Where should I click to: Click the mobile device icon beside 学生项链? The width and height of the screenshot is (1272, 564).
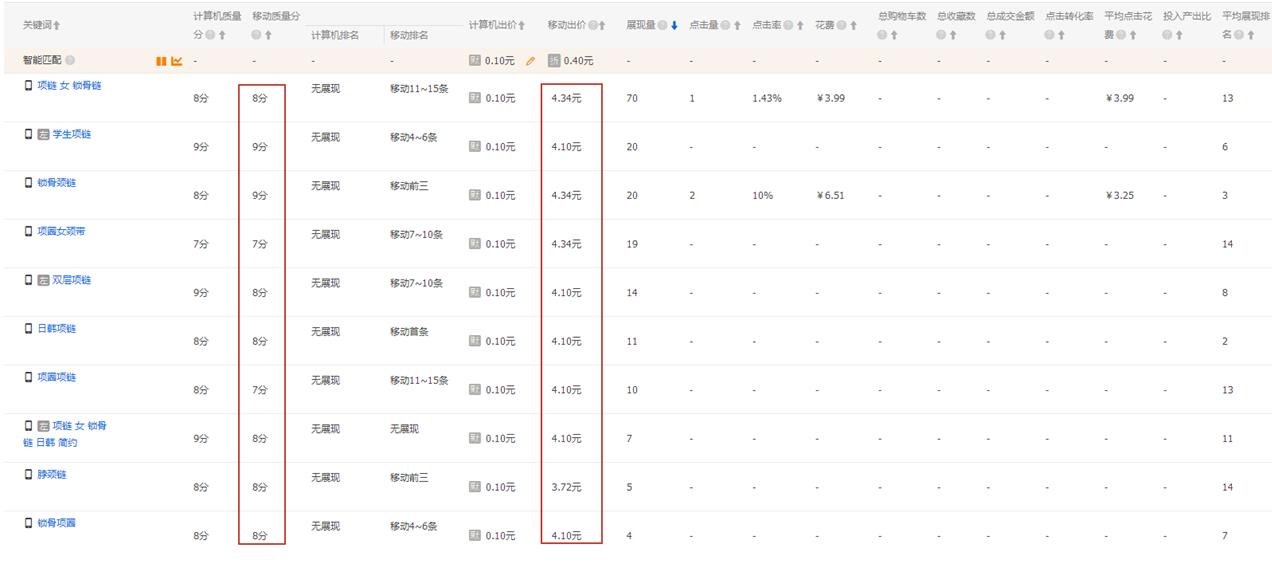tap(28, 134)
